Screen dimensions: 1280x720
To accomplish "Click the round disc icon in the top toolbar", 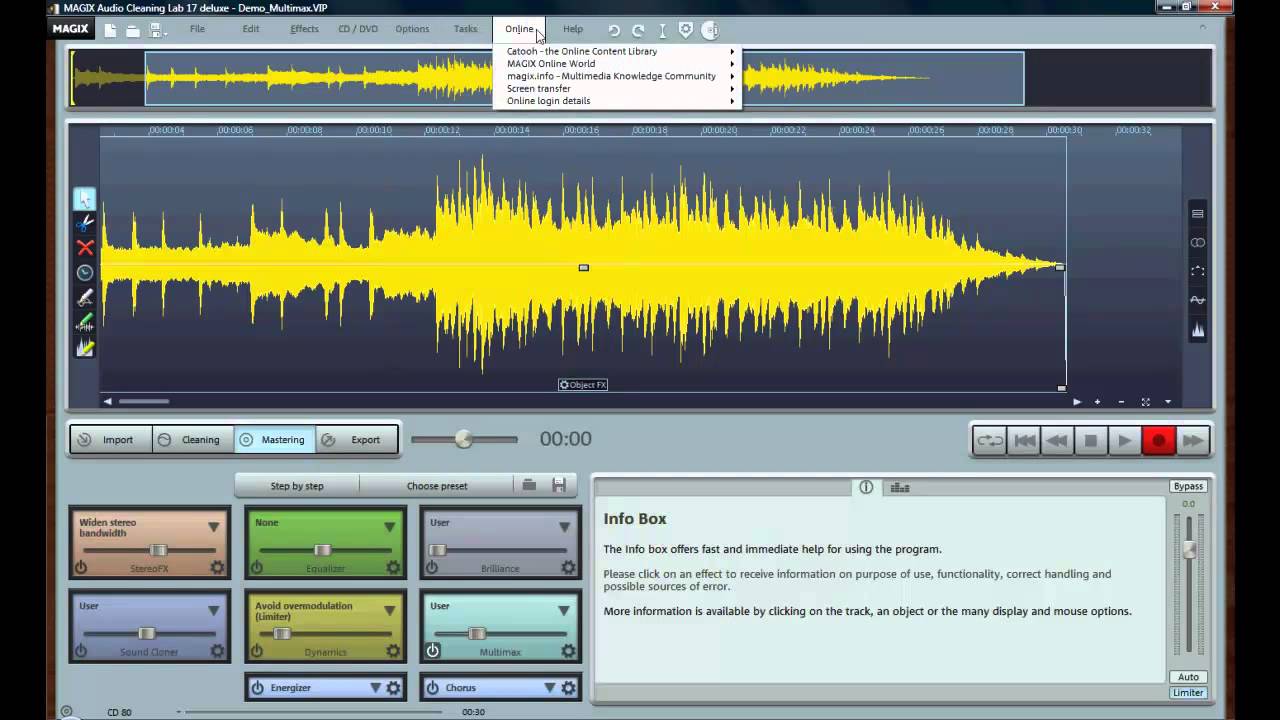I will pyautogui.click(x=710, y=30).
